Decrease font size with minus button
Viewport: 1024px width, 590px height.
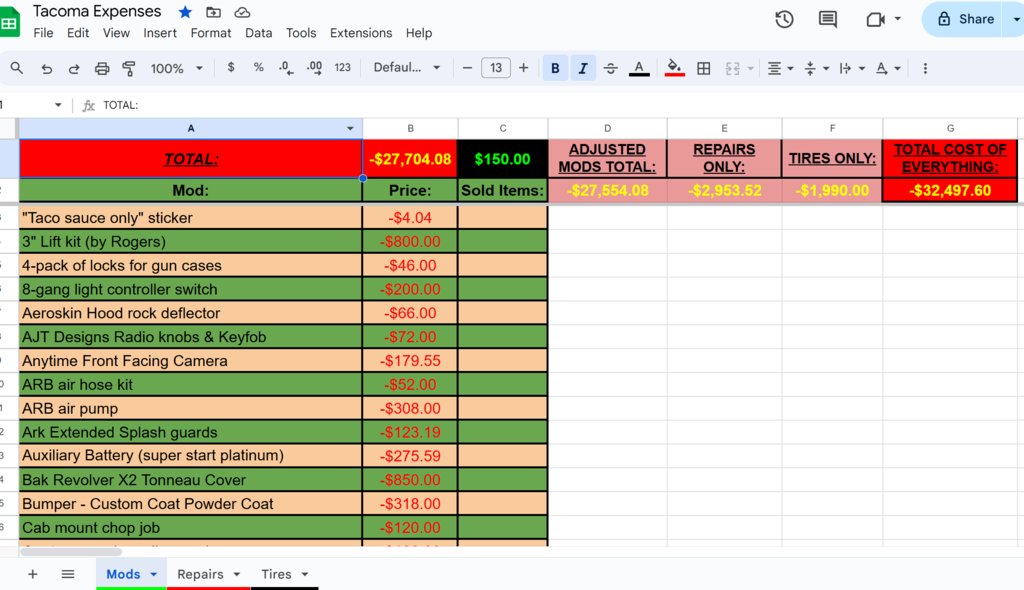[x=467, y=68]
